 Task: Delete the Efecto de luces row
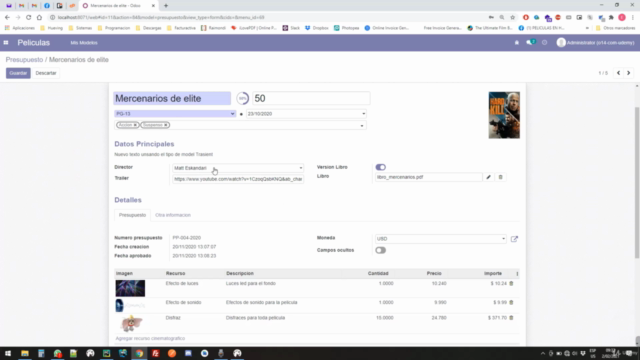[511, 283]
